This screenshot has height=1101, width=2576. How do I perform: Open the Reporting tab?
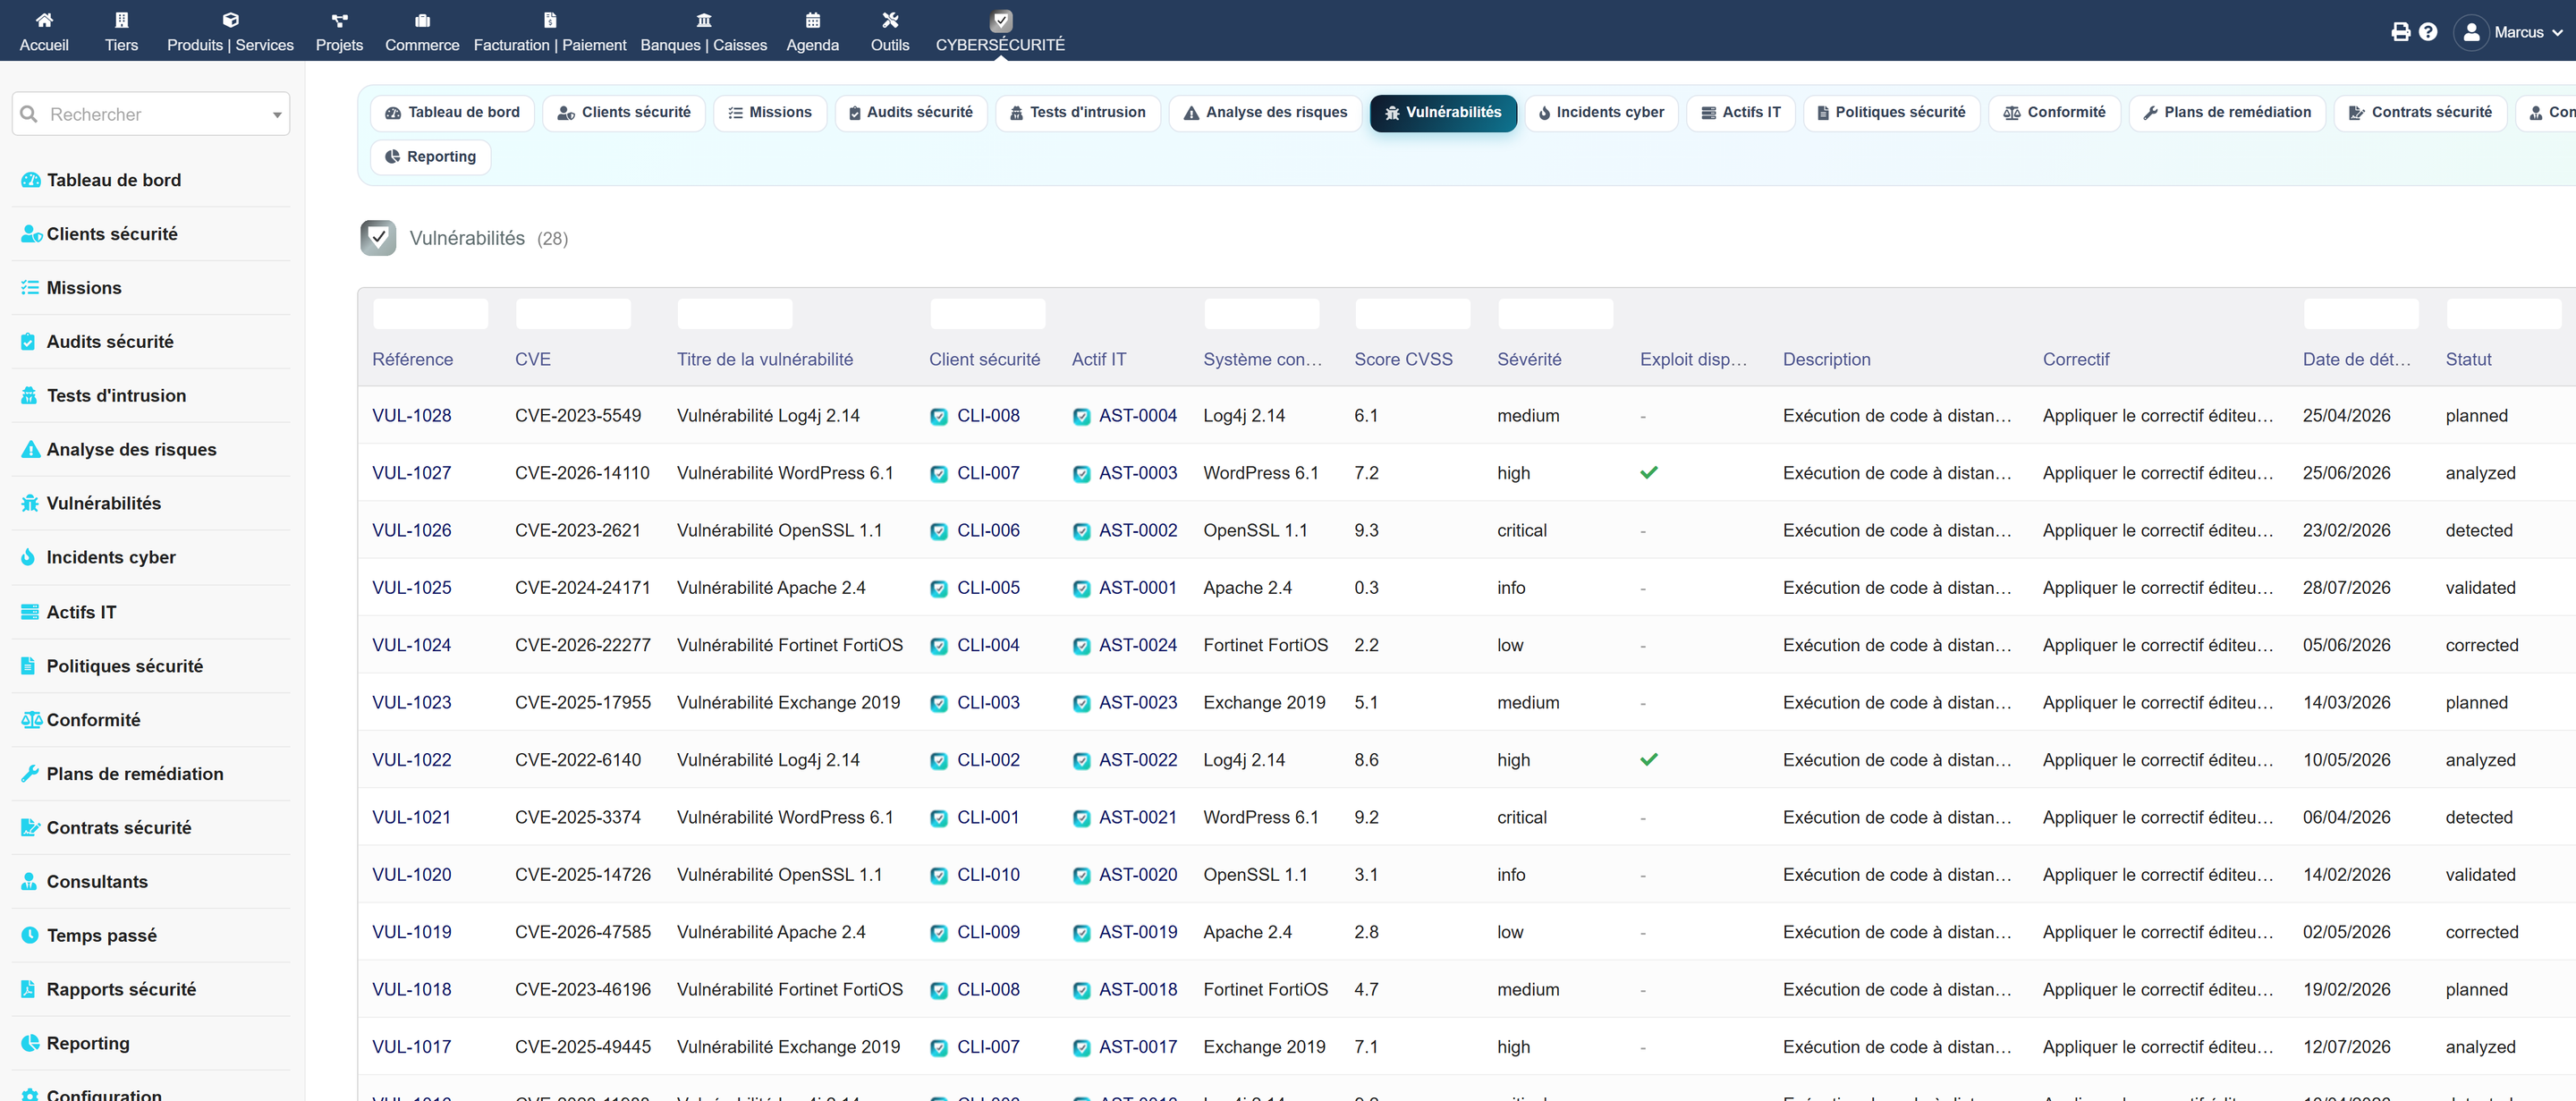click(430, 156)
